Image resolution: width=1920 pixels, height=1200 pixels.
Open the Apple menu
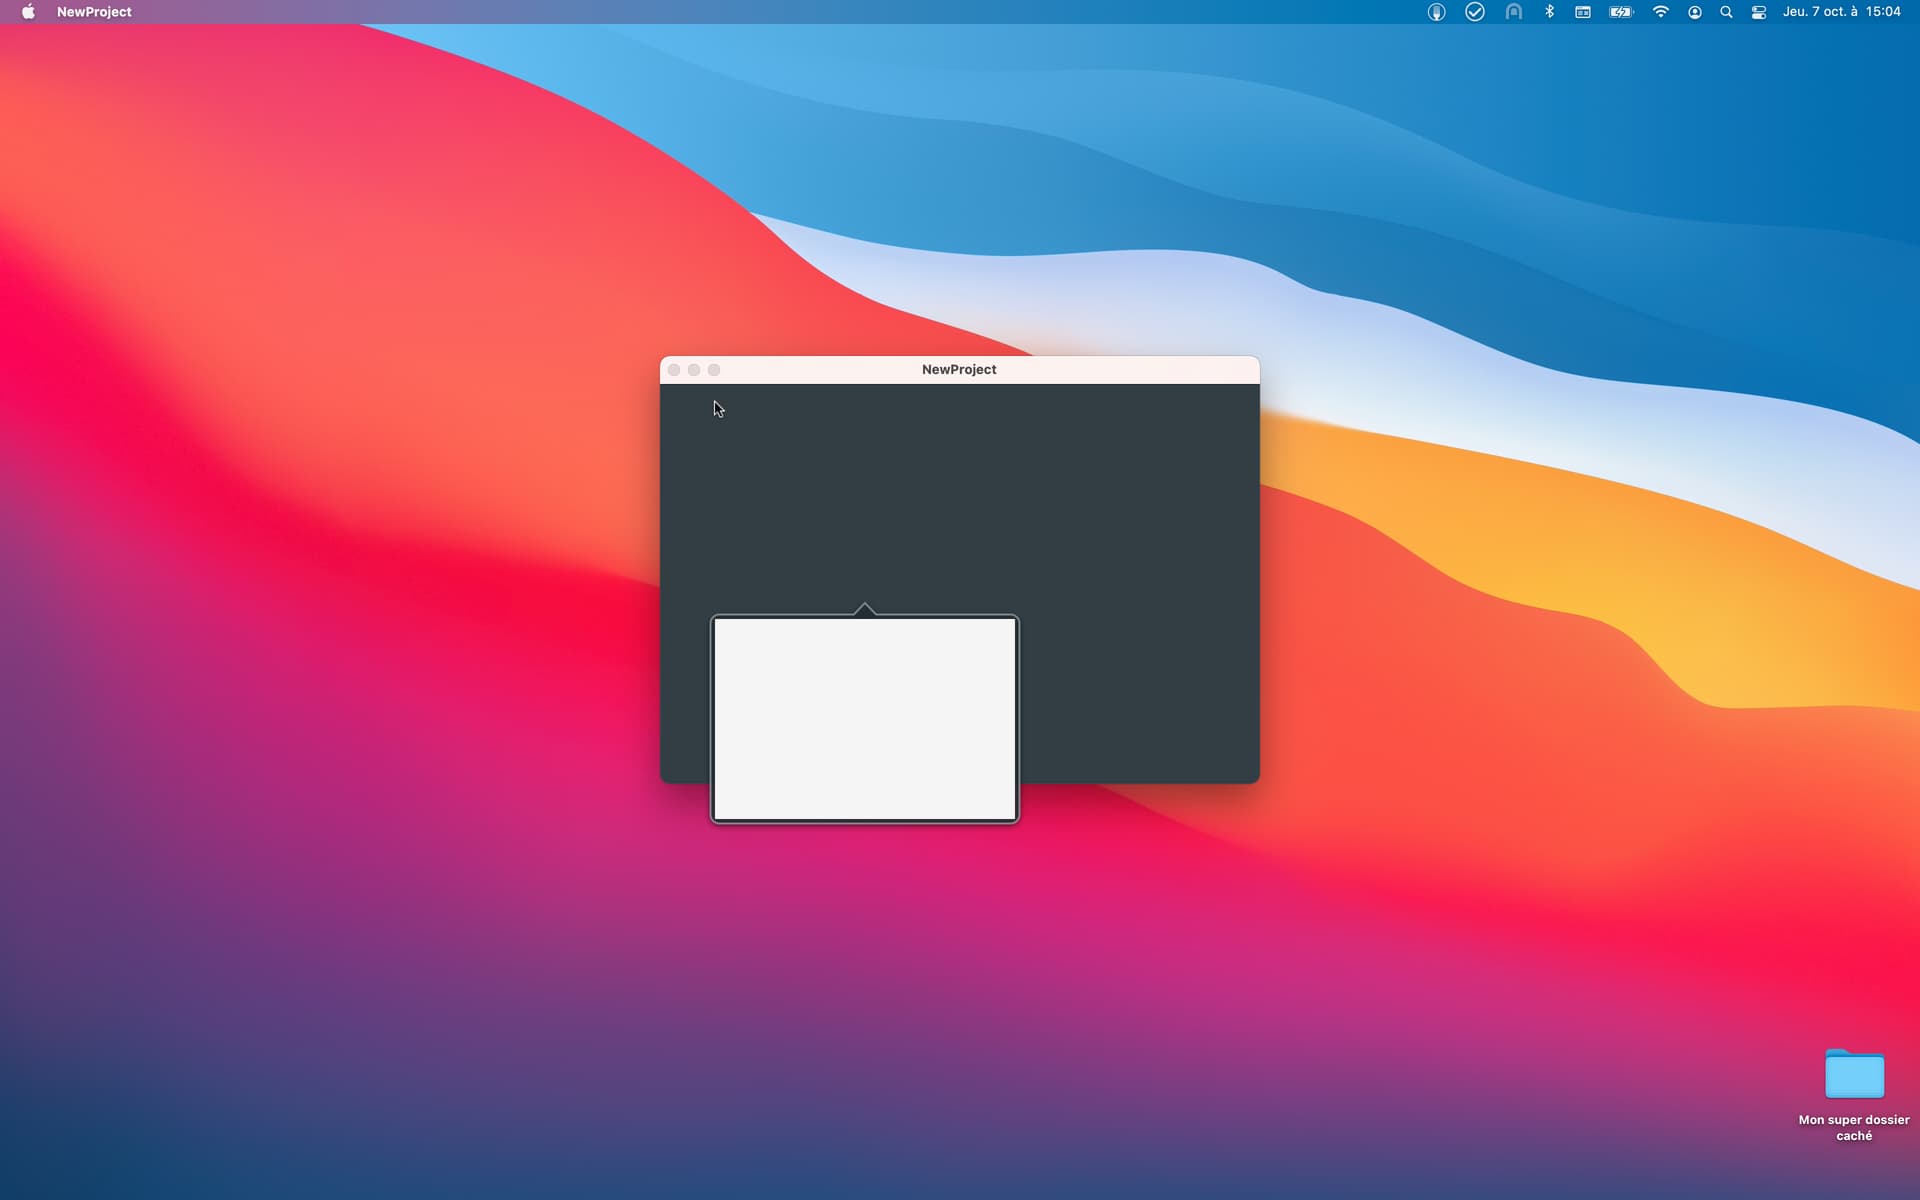[x=28, y=12]
